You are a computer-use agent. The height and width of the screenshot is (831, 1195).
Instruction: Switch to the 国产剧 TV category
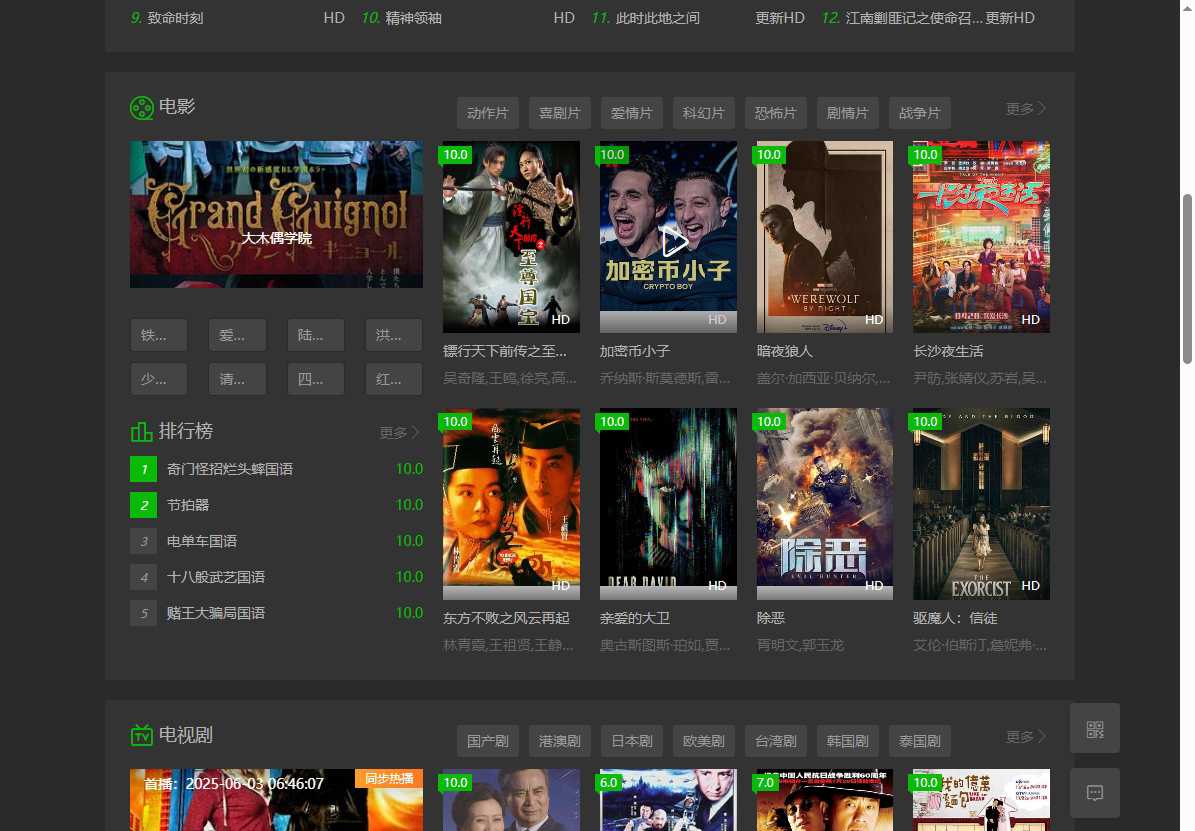pyautogui.click(x=488, y=741)
